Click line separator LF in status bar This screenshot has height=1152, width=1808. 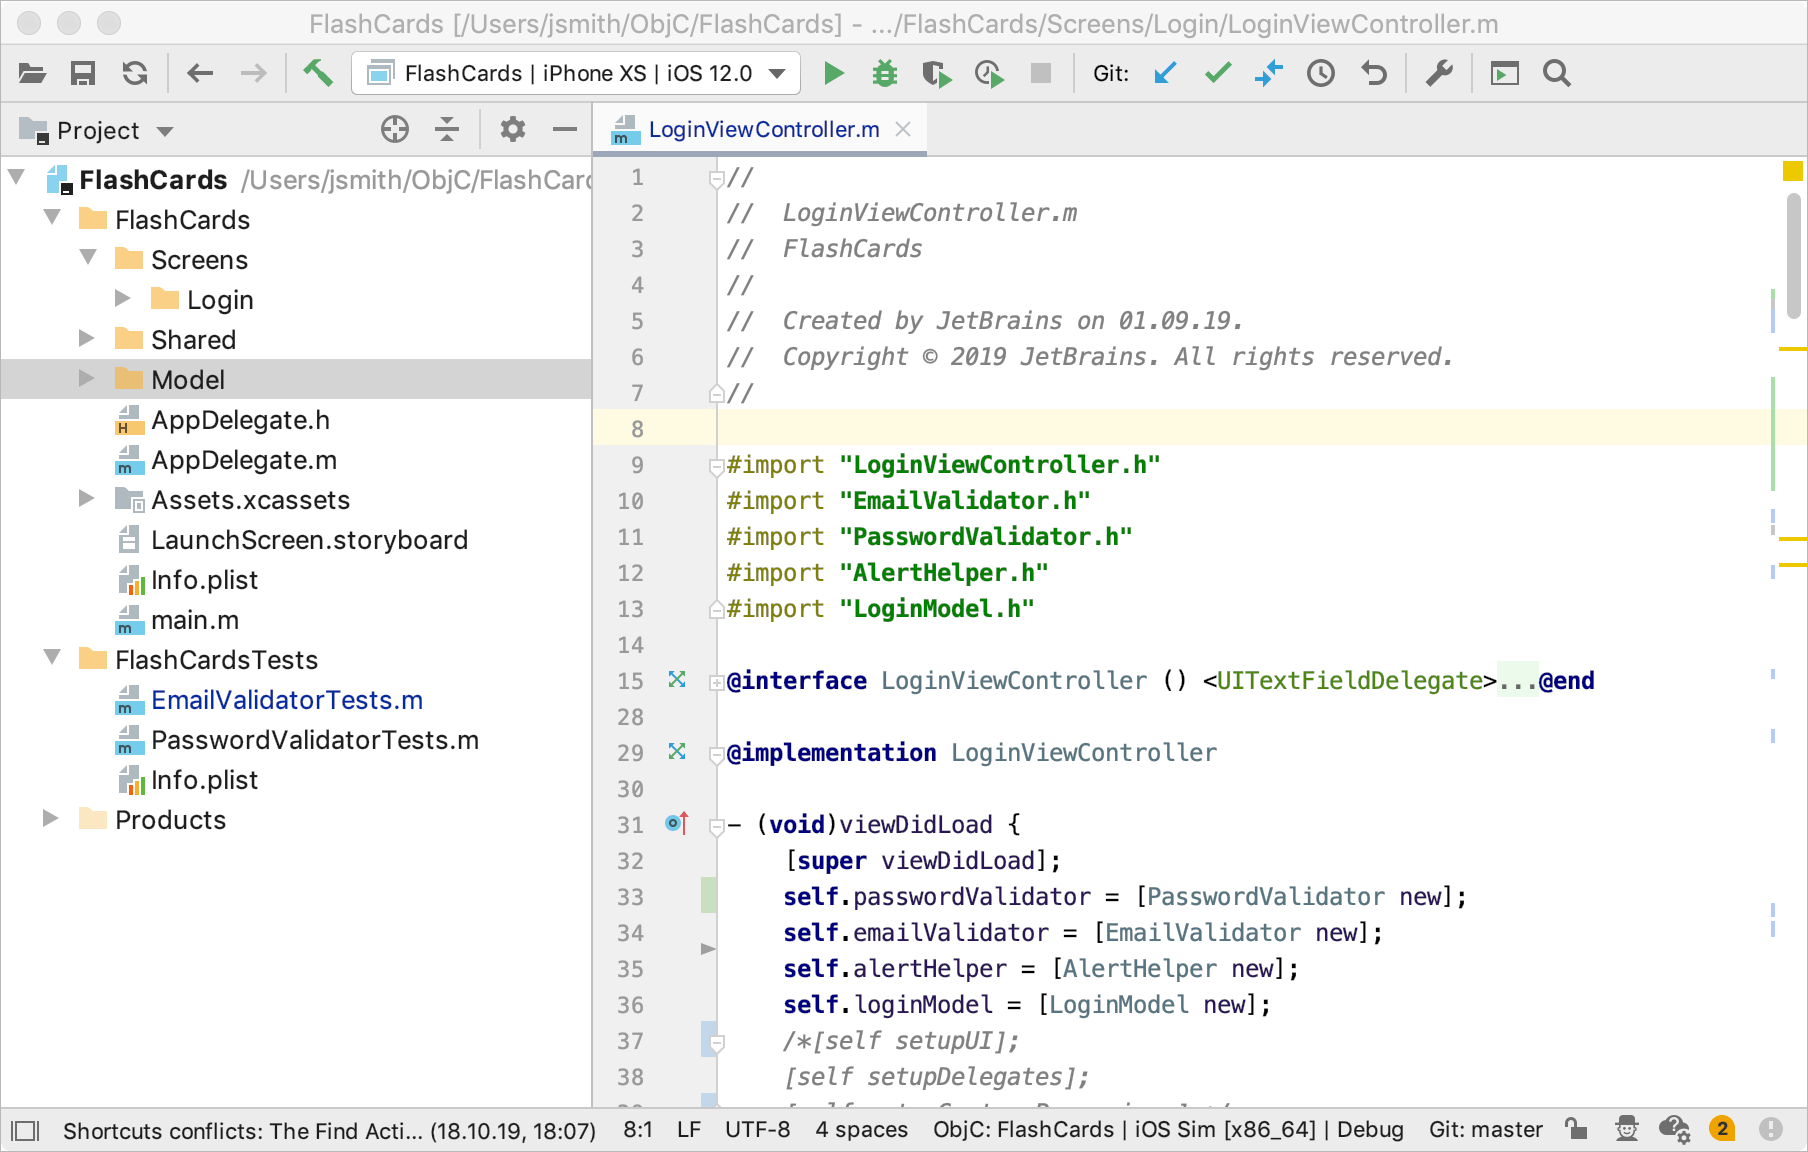click(x=688, y=1130)
